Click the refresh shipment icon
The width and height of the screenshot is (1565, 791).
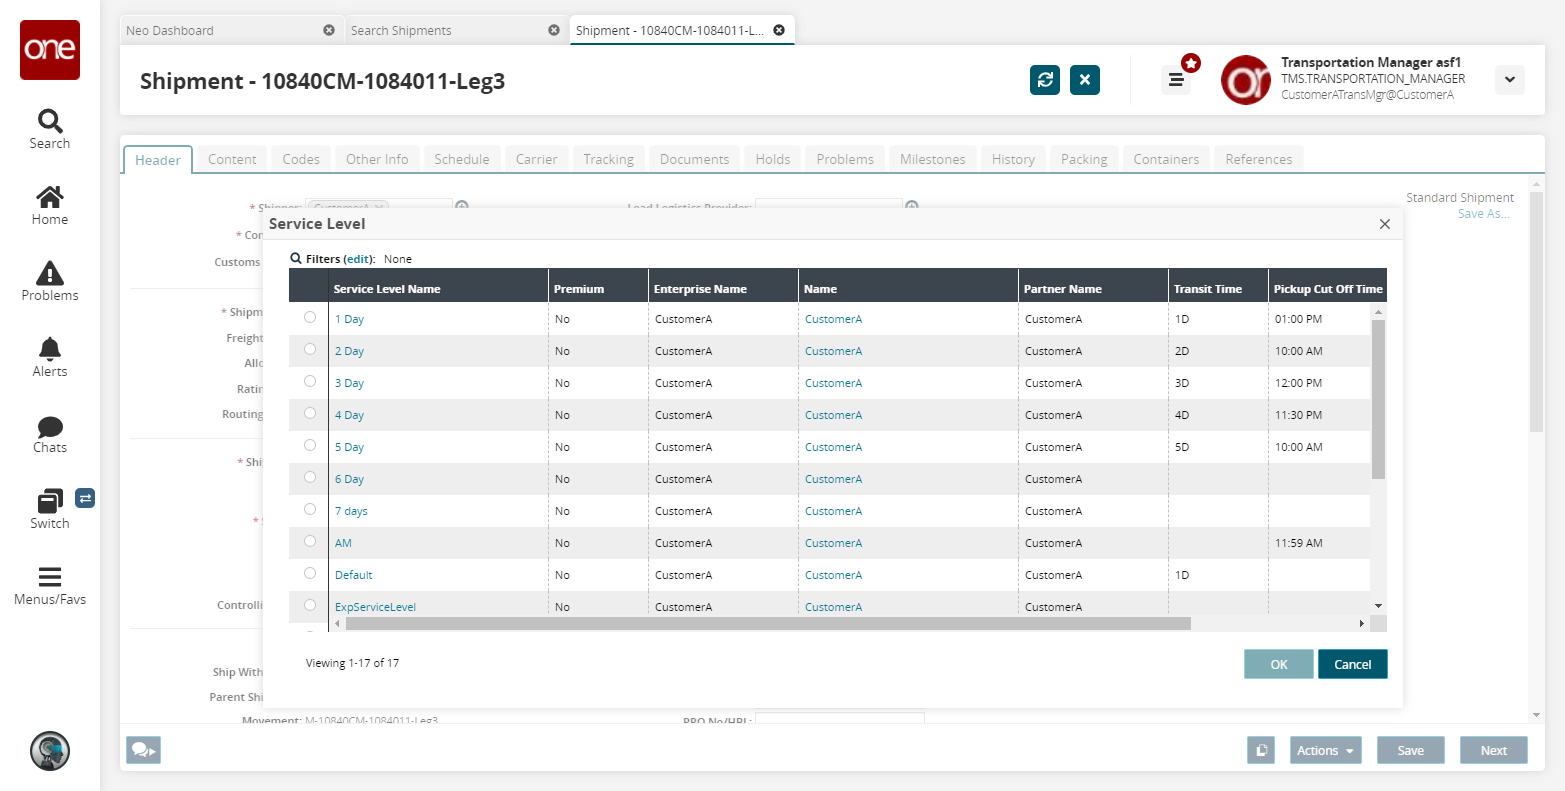coord(1045,80)
